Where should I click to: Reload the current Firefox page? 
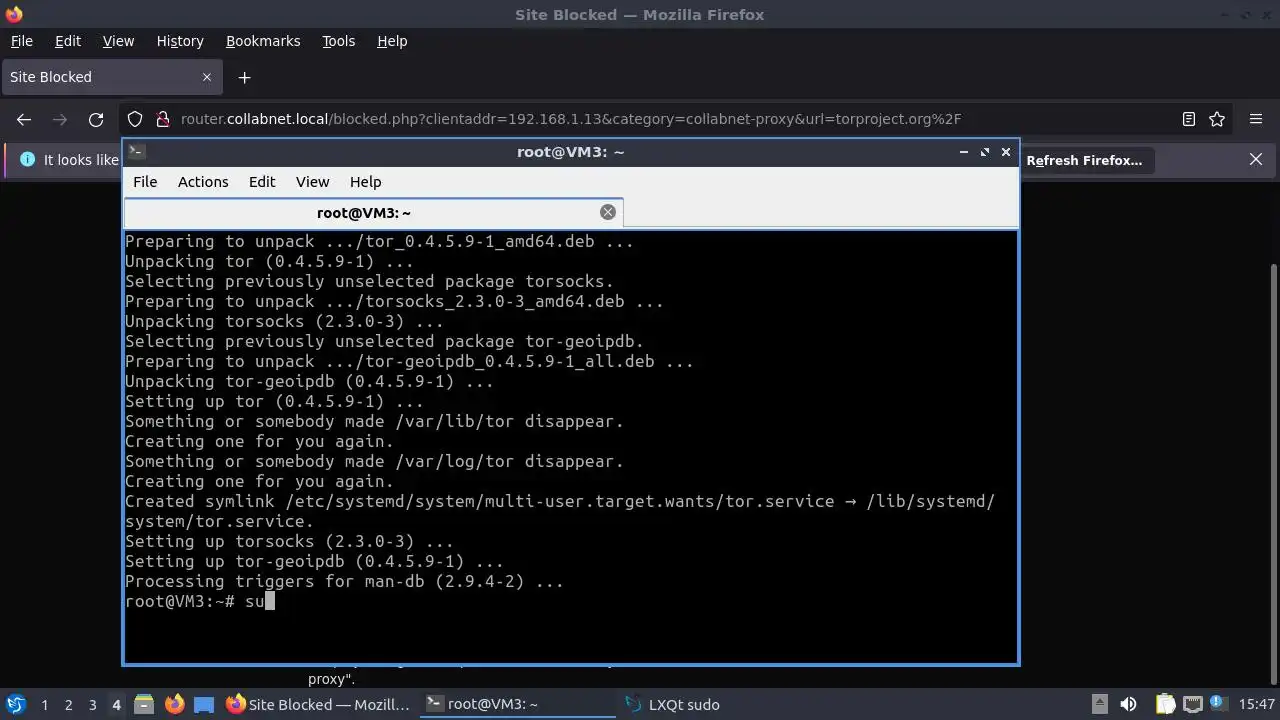click(x=96, y=119)
